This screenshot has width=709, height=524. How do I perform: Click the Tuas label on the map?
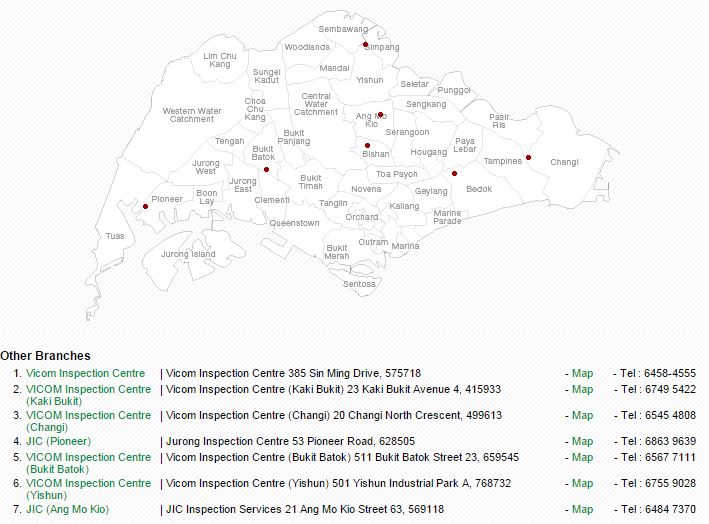[x=115, y=236]
